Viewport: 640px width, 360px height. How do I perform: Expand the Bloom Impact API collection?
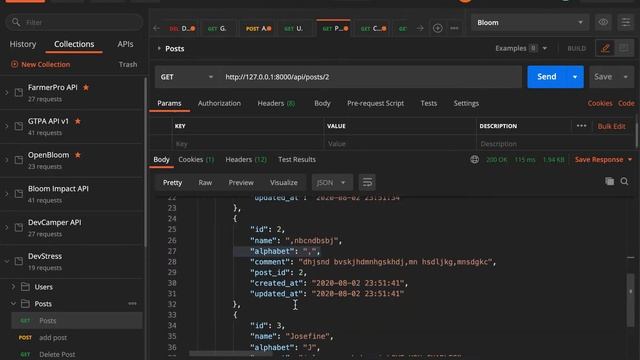[7, 194]
